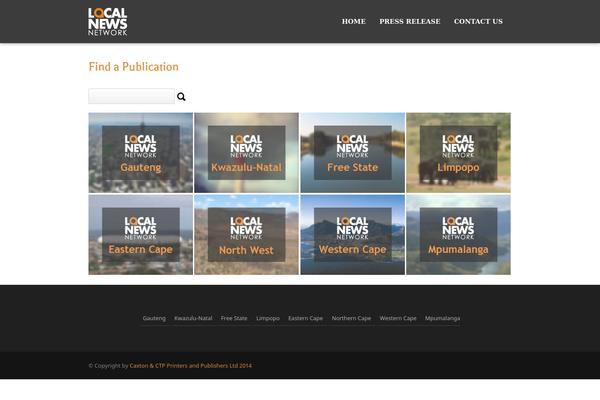Viewport: 600px width, 400px height.
Task: Click the Local News Network header logo
Action: coord(108,22)
